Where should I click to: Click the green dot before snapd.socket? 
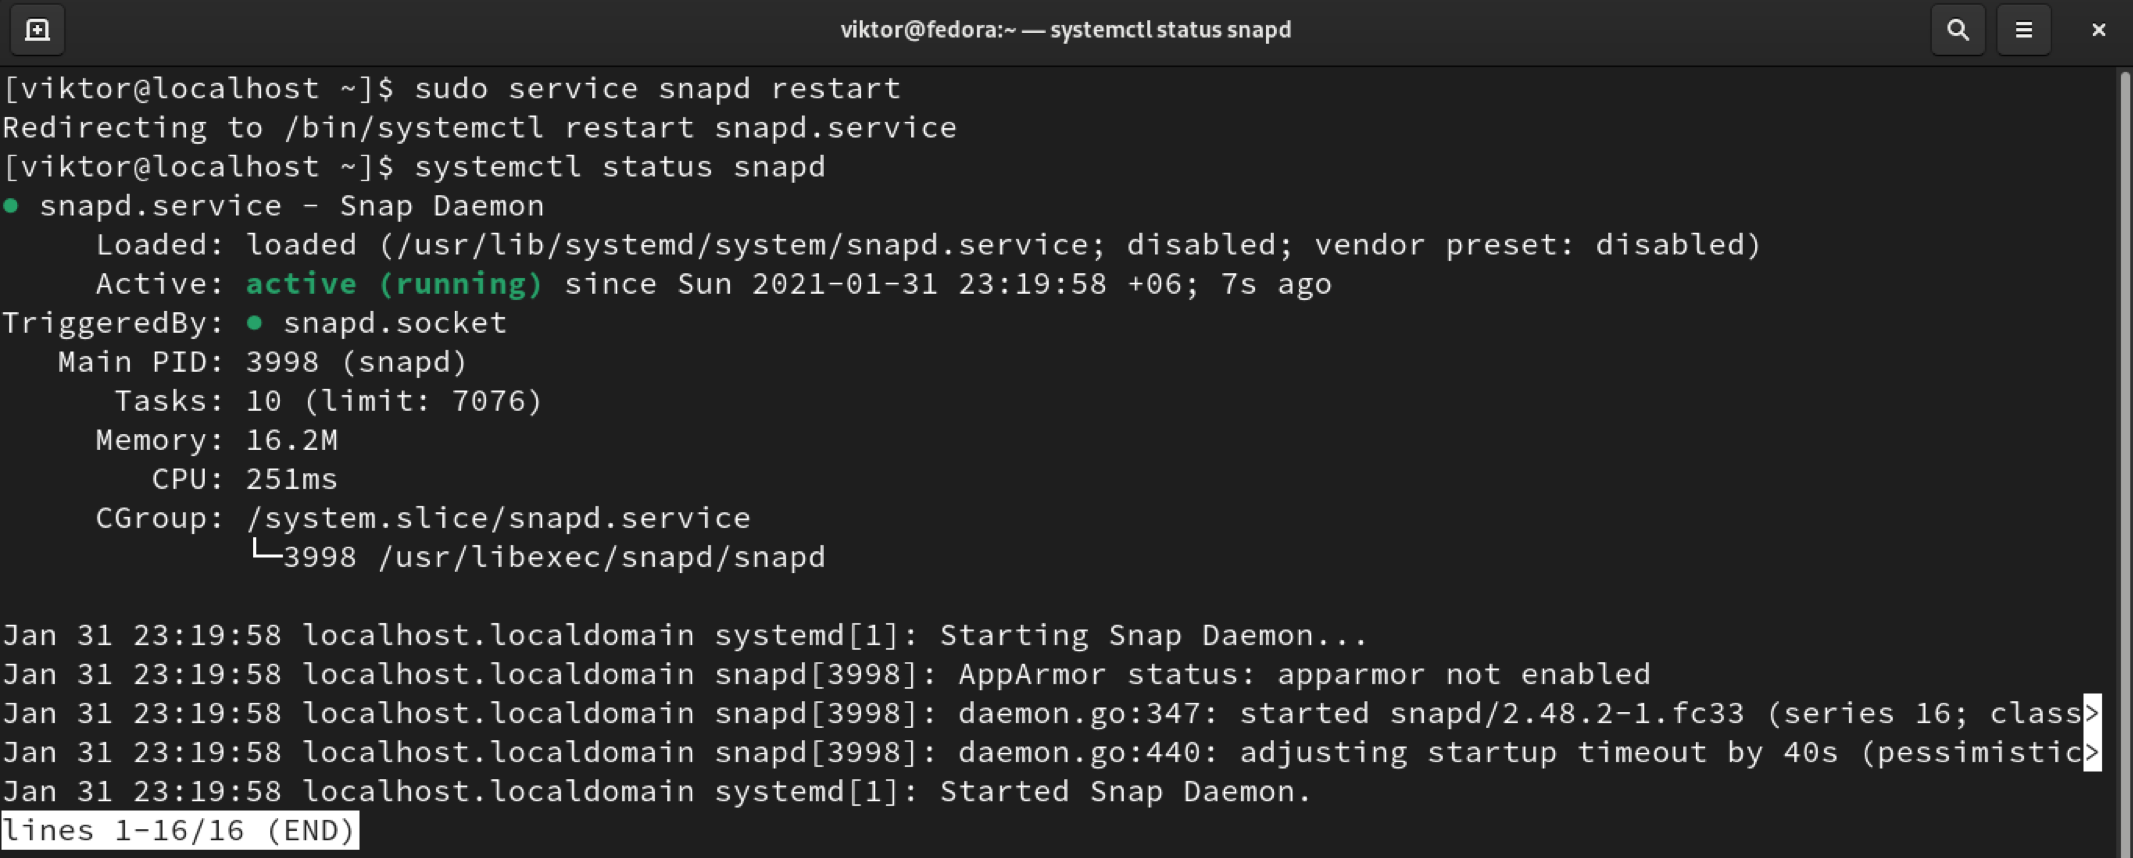tap(254, 322)
